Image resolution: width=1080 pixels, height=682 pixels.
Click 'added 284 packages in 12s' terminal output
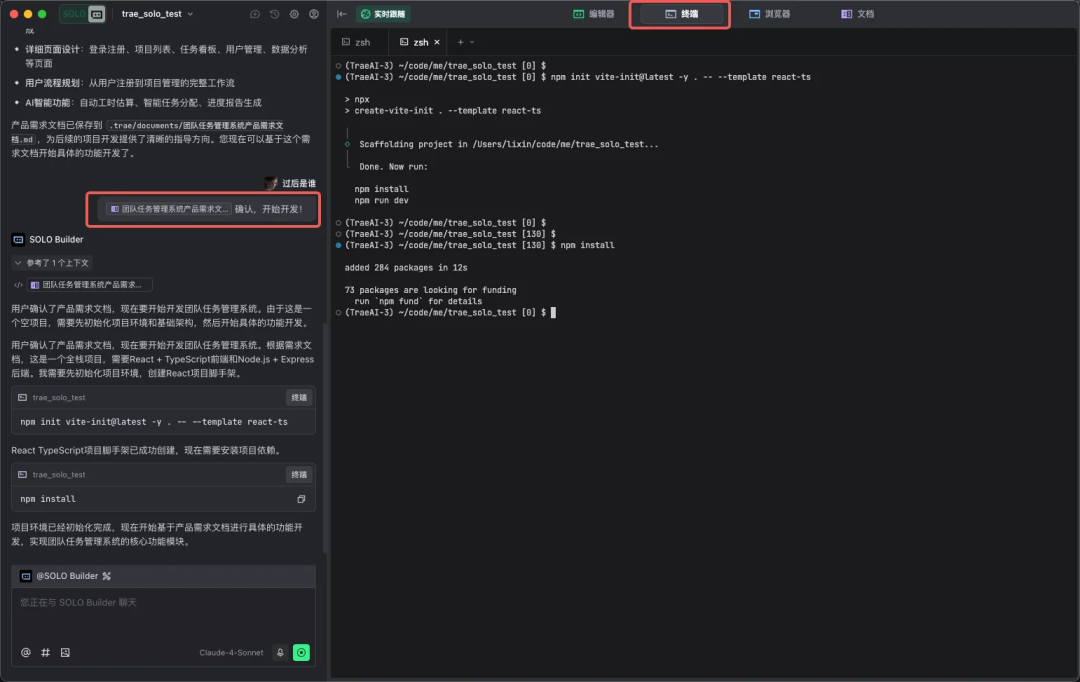pyautogui.click(x=406, y=267)
